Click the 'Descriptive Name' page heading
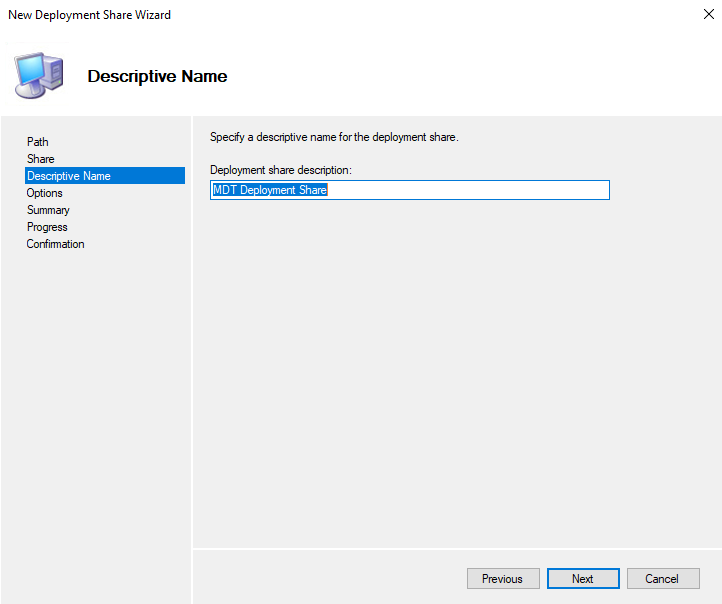The height and width of the screenshot is (604, 722). pos(157,76)
